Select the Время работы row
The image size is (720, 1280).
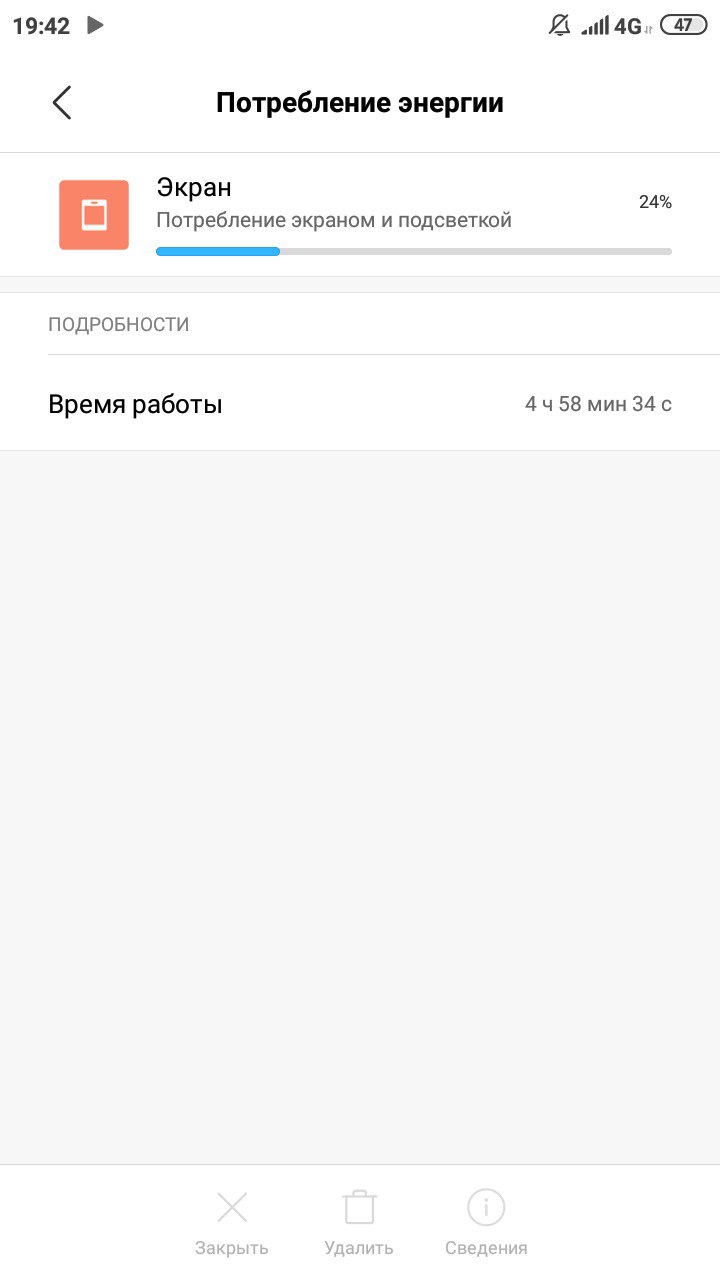[x=360, y=404]
